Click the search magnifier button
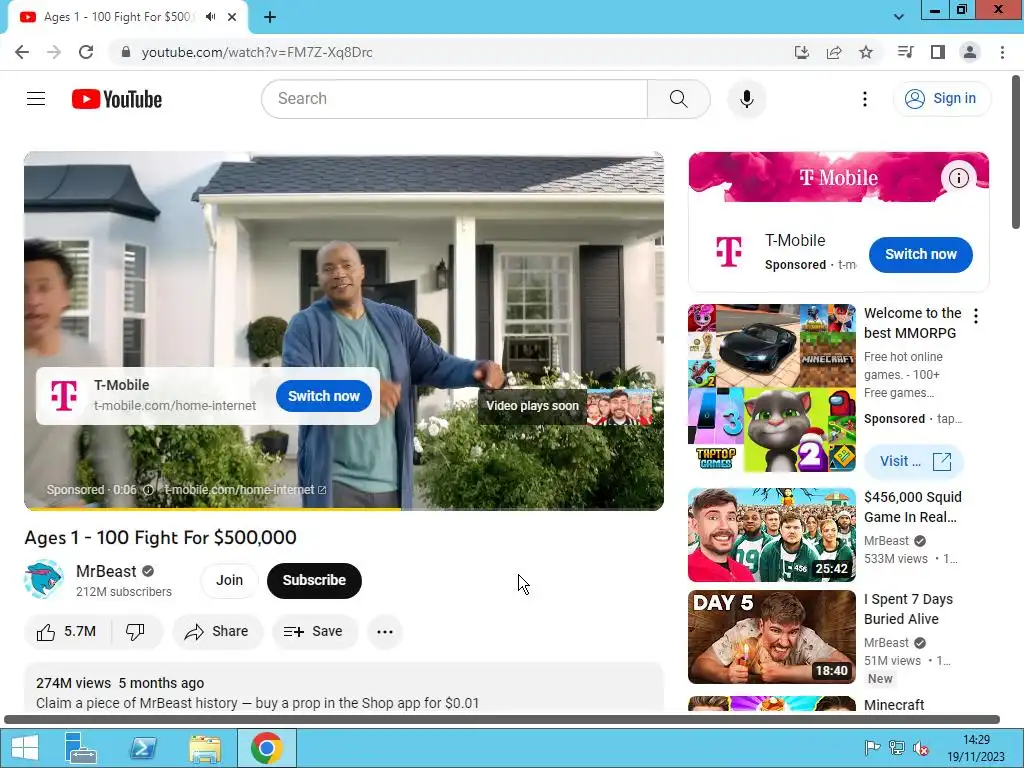The width and height of the screenshot is (1024, 768). coord(679,99)
